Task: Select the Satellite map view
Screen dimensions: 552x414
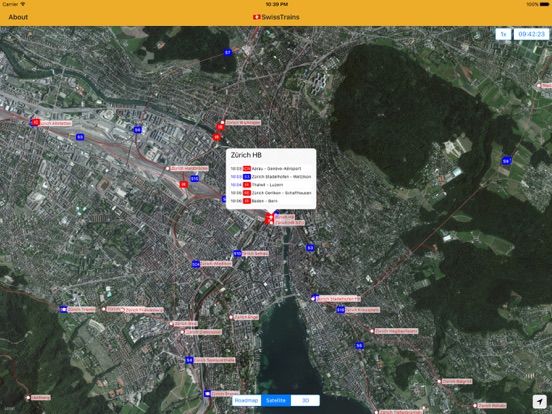Action: [x=276, y=400]
